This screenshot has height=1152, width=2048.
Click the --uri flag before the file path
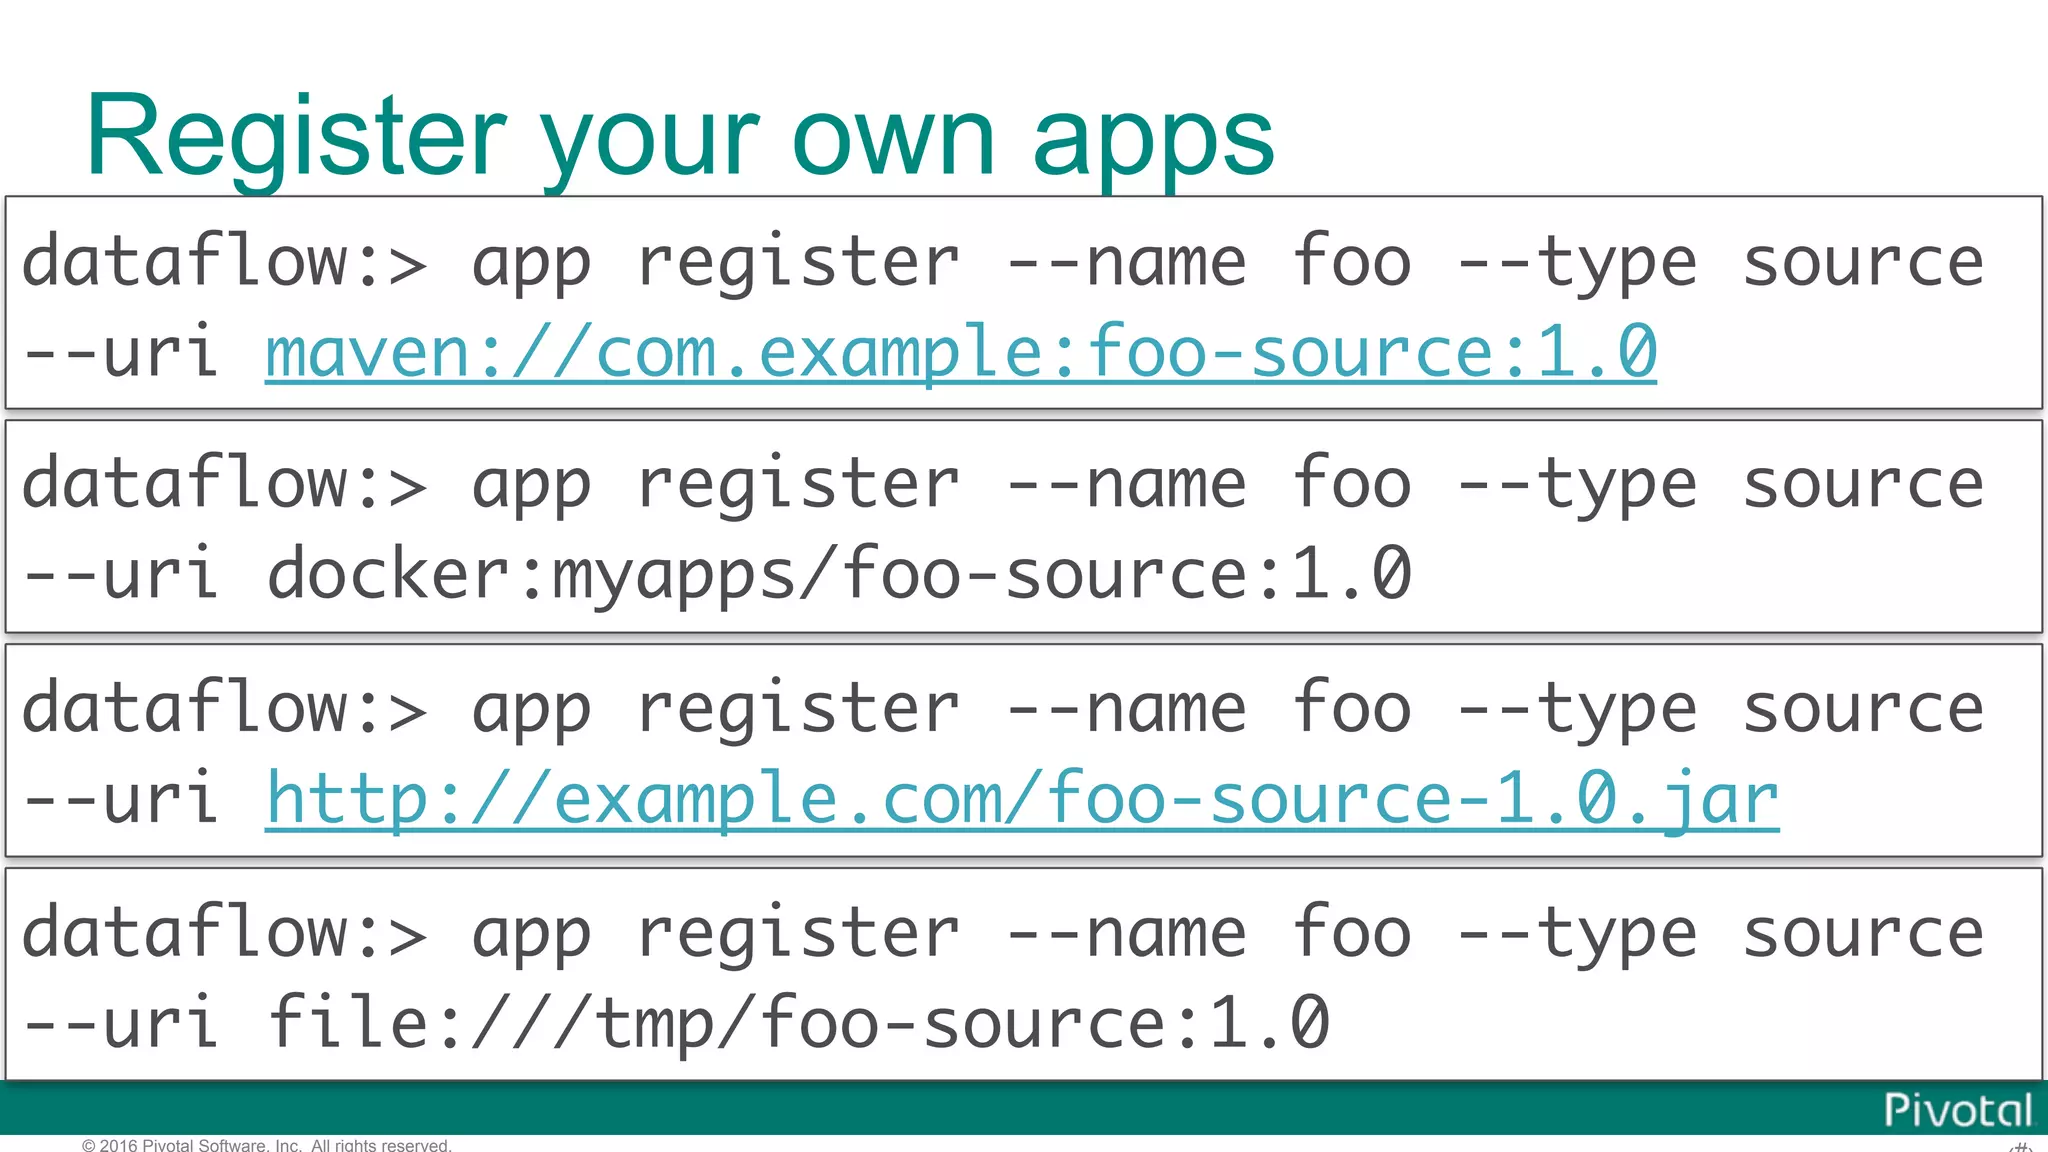[x=120, y=1023]
